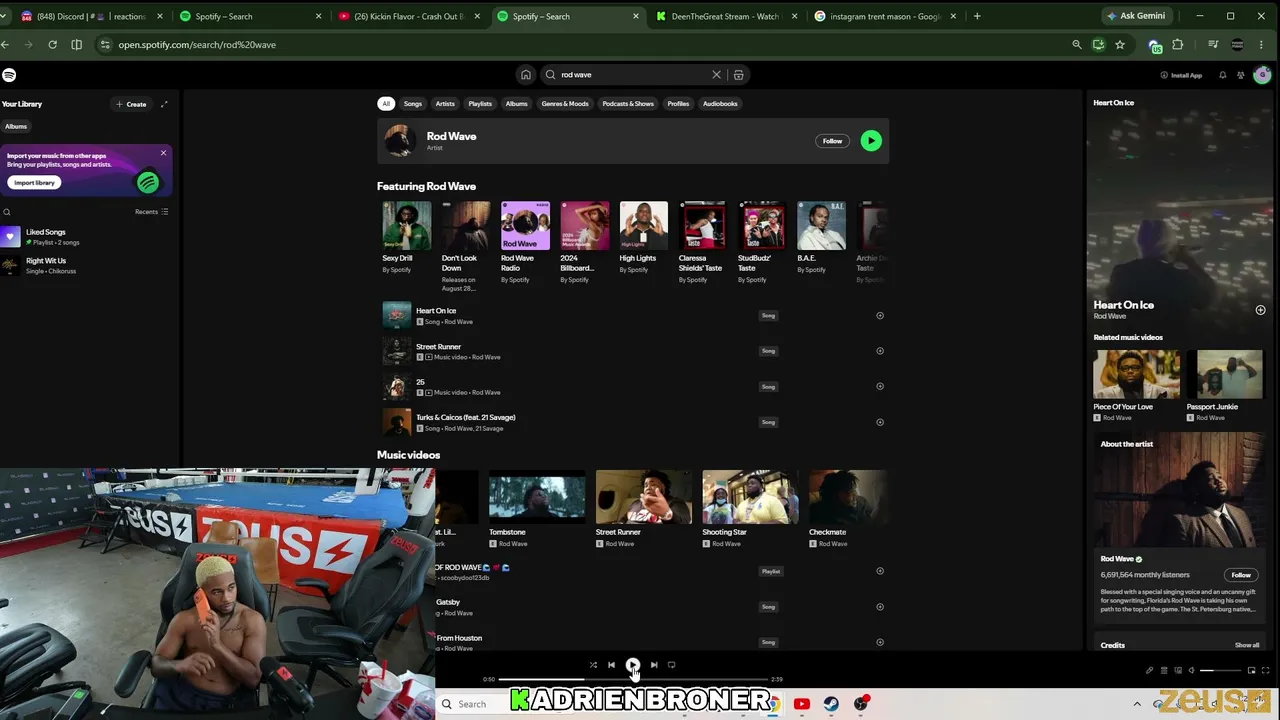This screenshot has width=1280, height=720.
Task: Click Create in Your Library
Action: [131, 104]
